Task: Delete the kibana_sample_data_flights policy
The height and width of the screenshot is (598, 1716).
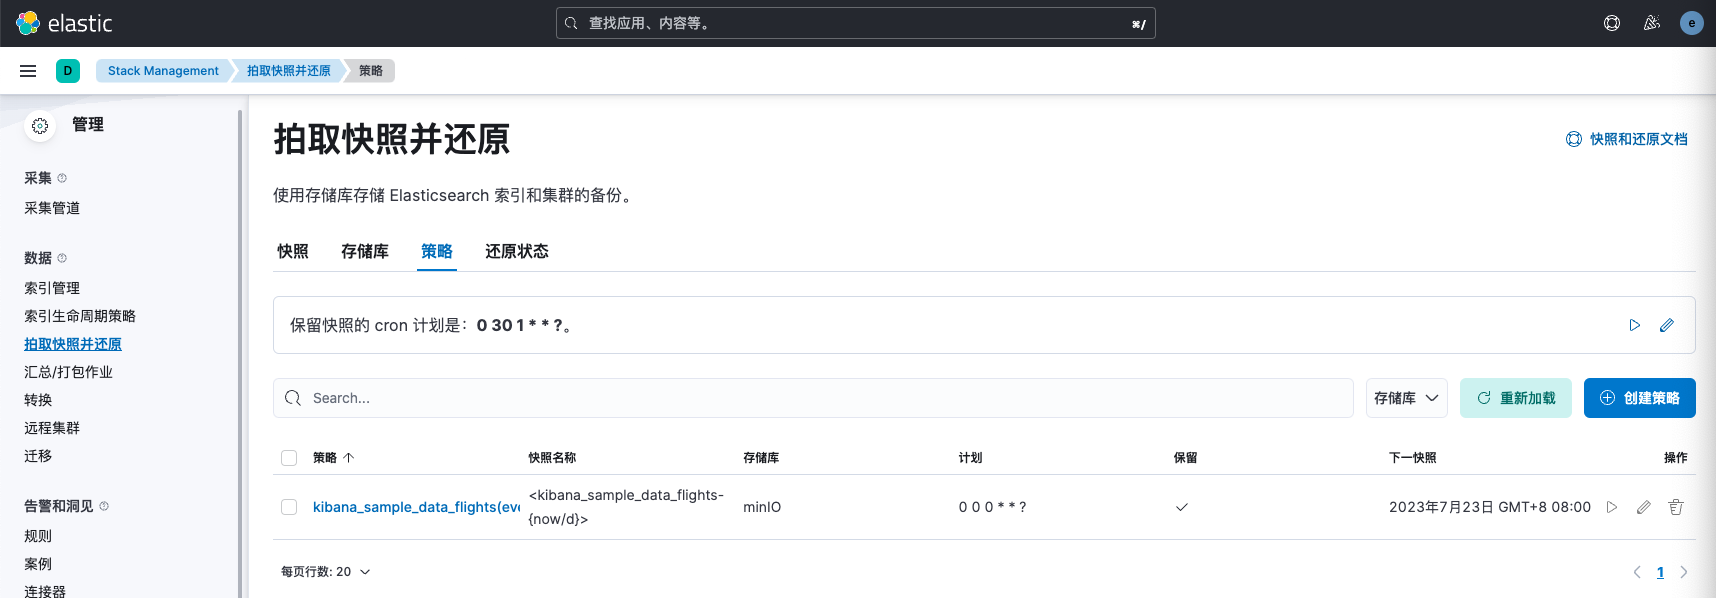Action: [x=1675, y=507]
